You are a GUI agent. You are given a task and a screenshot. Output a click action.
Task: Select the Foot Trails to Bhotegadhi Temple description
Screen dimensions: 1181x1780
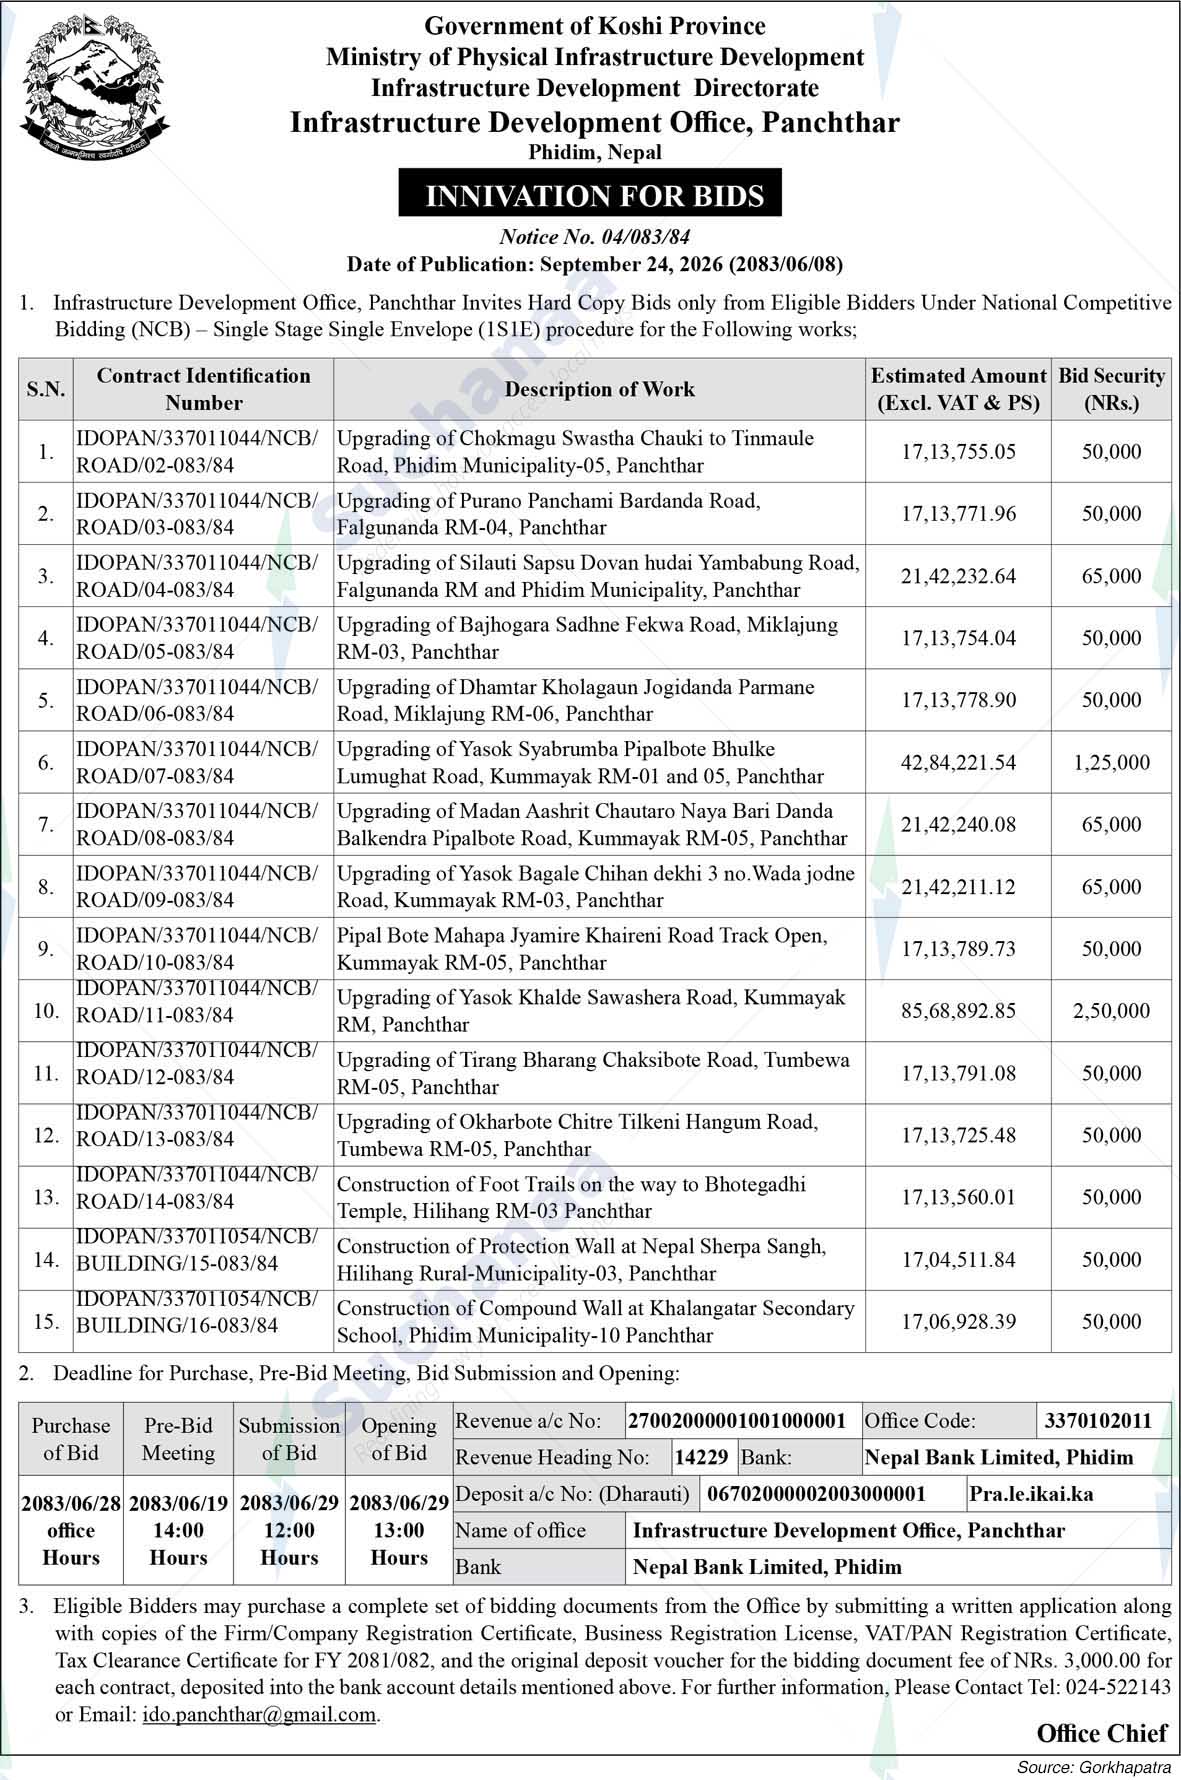click(x=571, y=1197)
